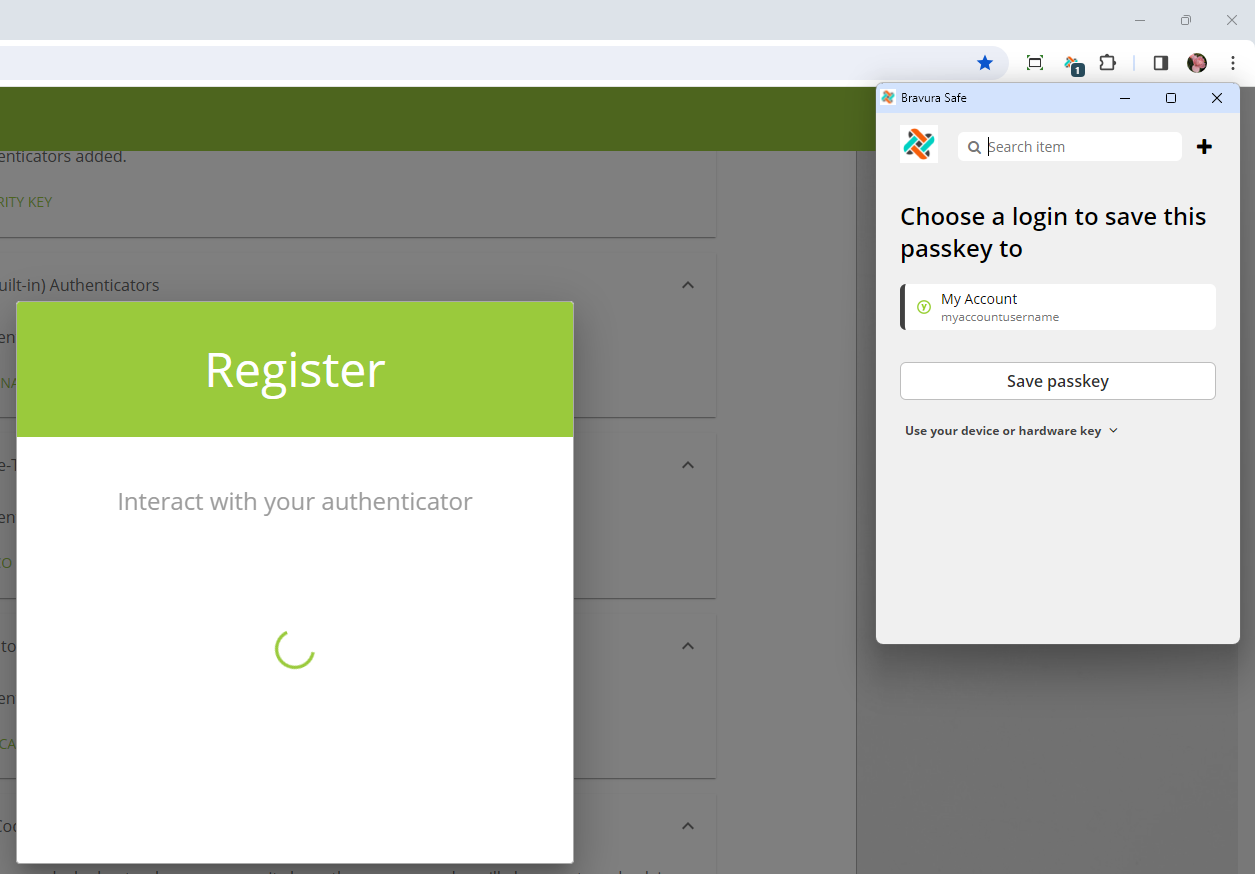This screenshot has width=1255, height=874.
Task: Click the magnifying glass search icon
Action: pos(974,146)
